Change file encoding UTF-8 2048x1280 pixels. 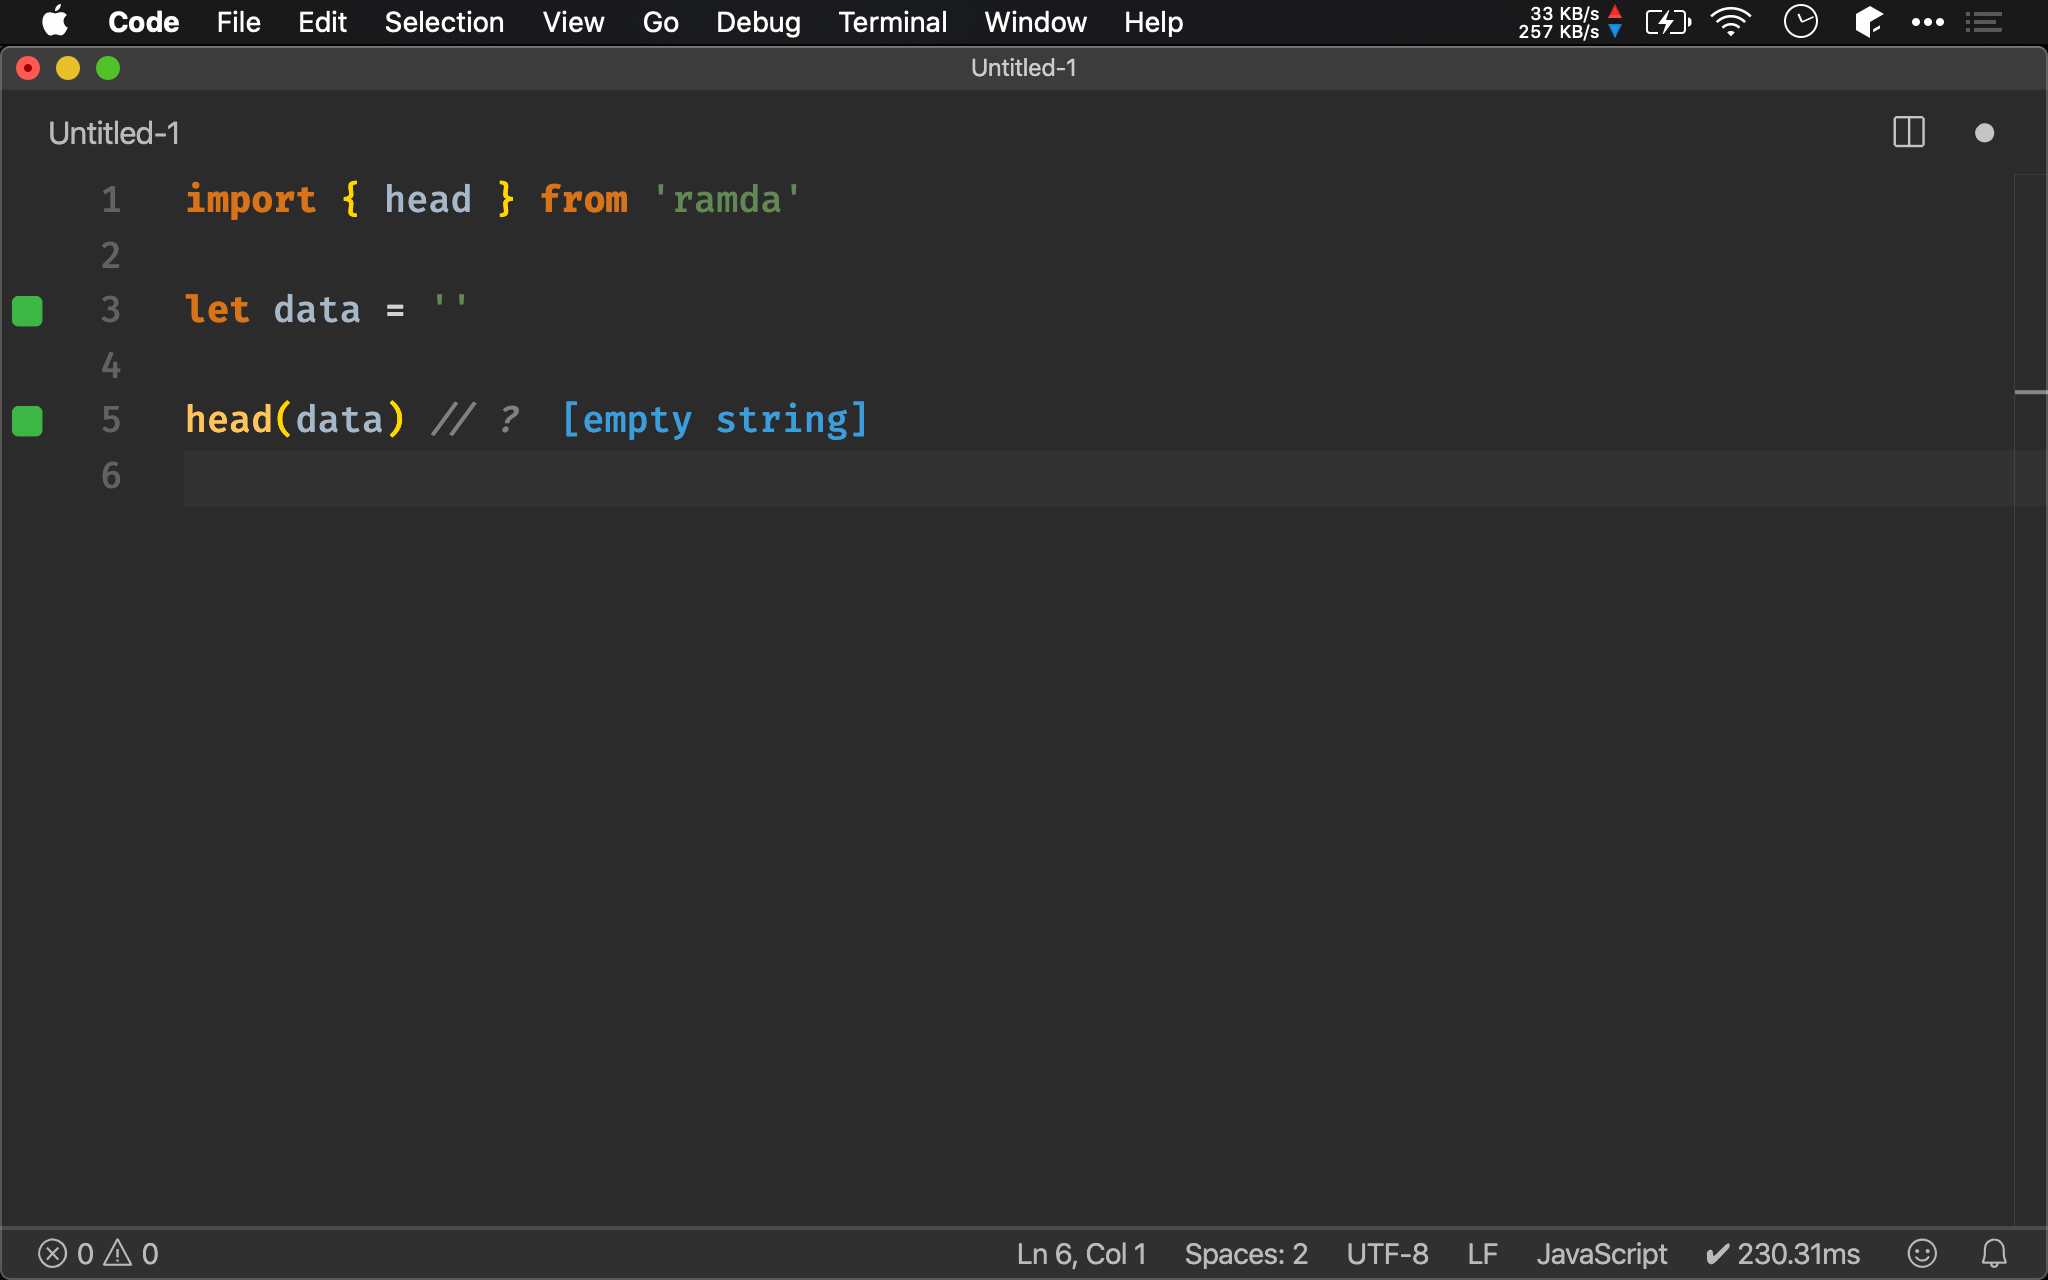1387,1254
